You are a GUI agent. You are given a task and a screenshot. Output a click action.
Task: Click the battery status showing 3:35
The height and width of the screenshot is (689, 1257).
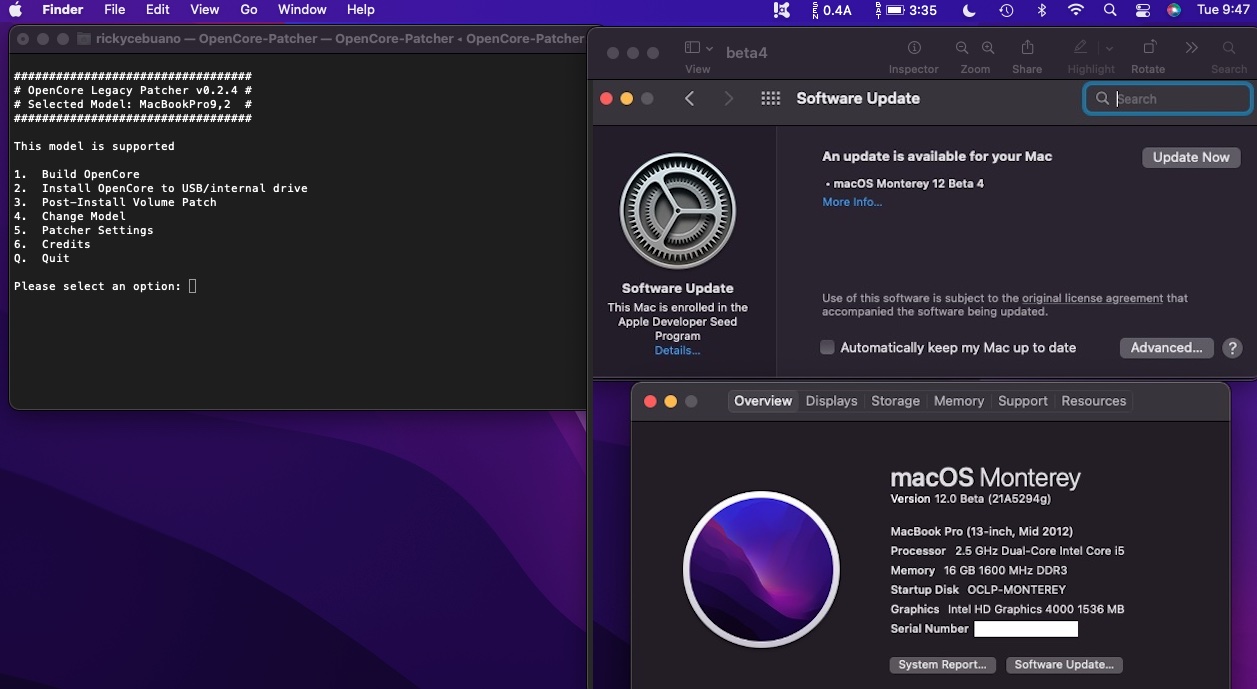[906, 10]
